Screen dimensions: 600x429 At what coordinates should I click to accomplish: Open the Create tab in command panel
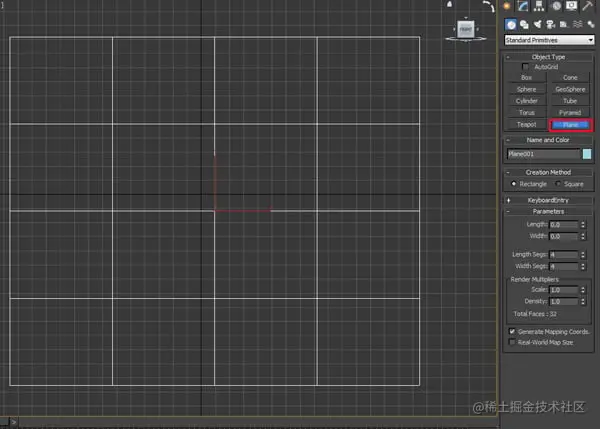click(x=507, y=6)
